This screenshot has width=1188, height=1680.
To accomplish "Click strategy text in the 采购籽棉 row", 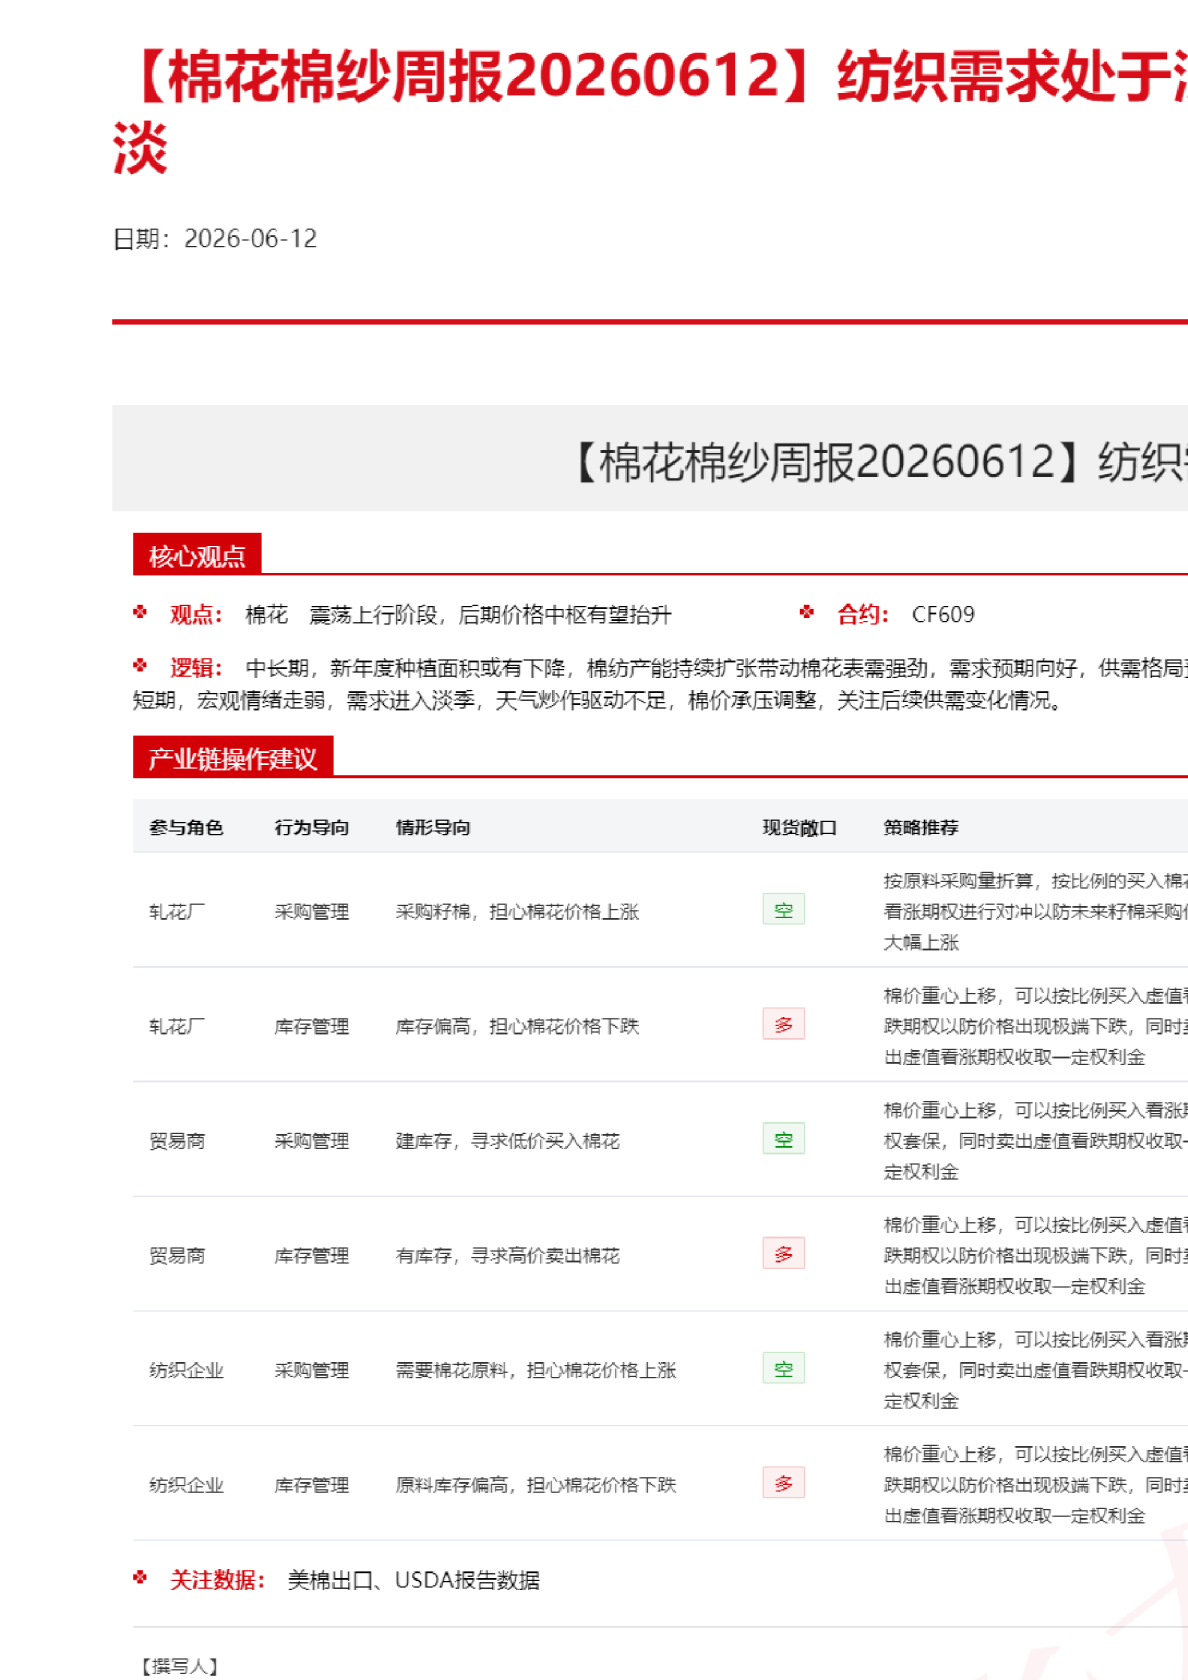I will coord(1036,911).
